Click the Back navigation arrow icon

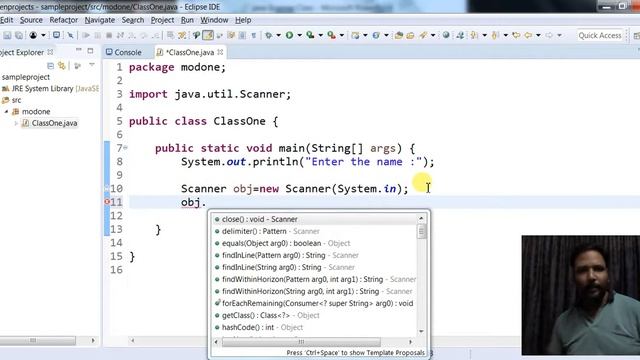tap(528, 35)
